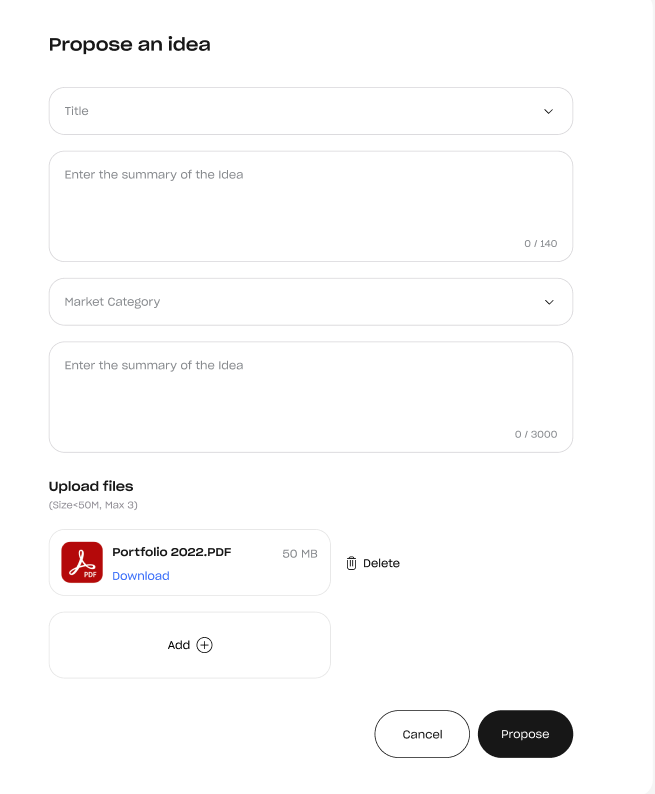
Task: Click the 0 / 140 character counter
Action: tap(541, 244)
